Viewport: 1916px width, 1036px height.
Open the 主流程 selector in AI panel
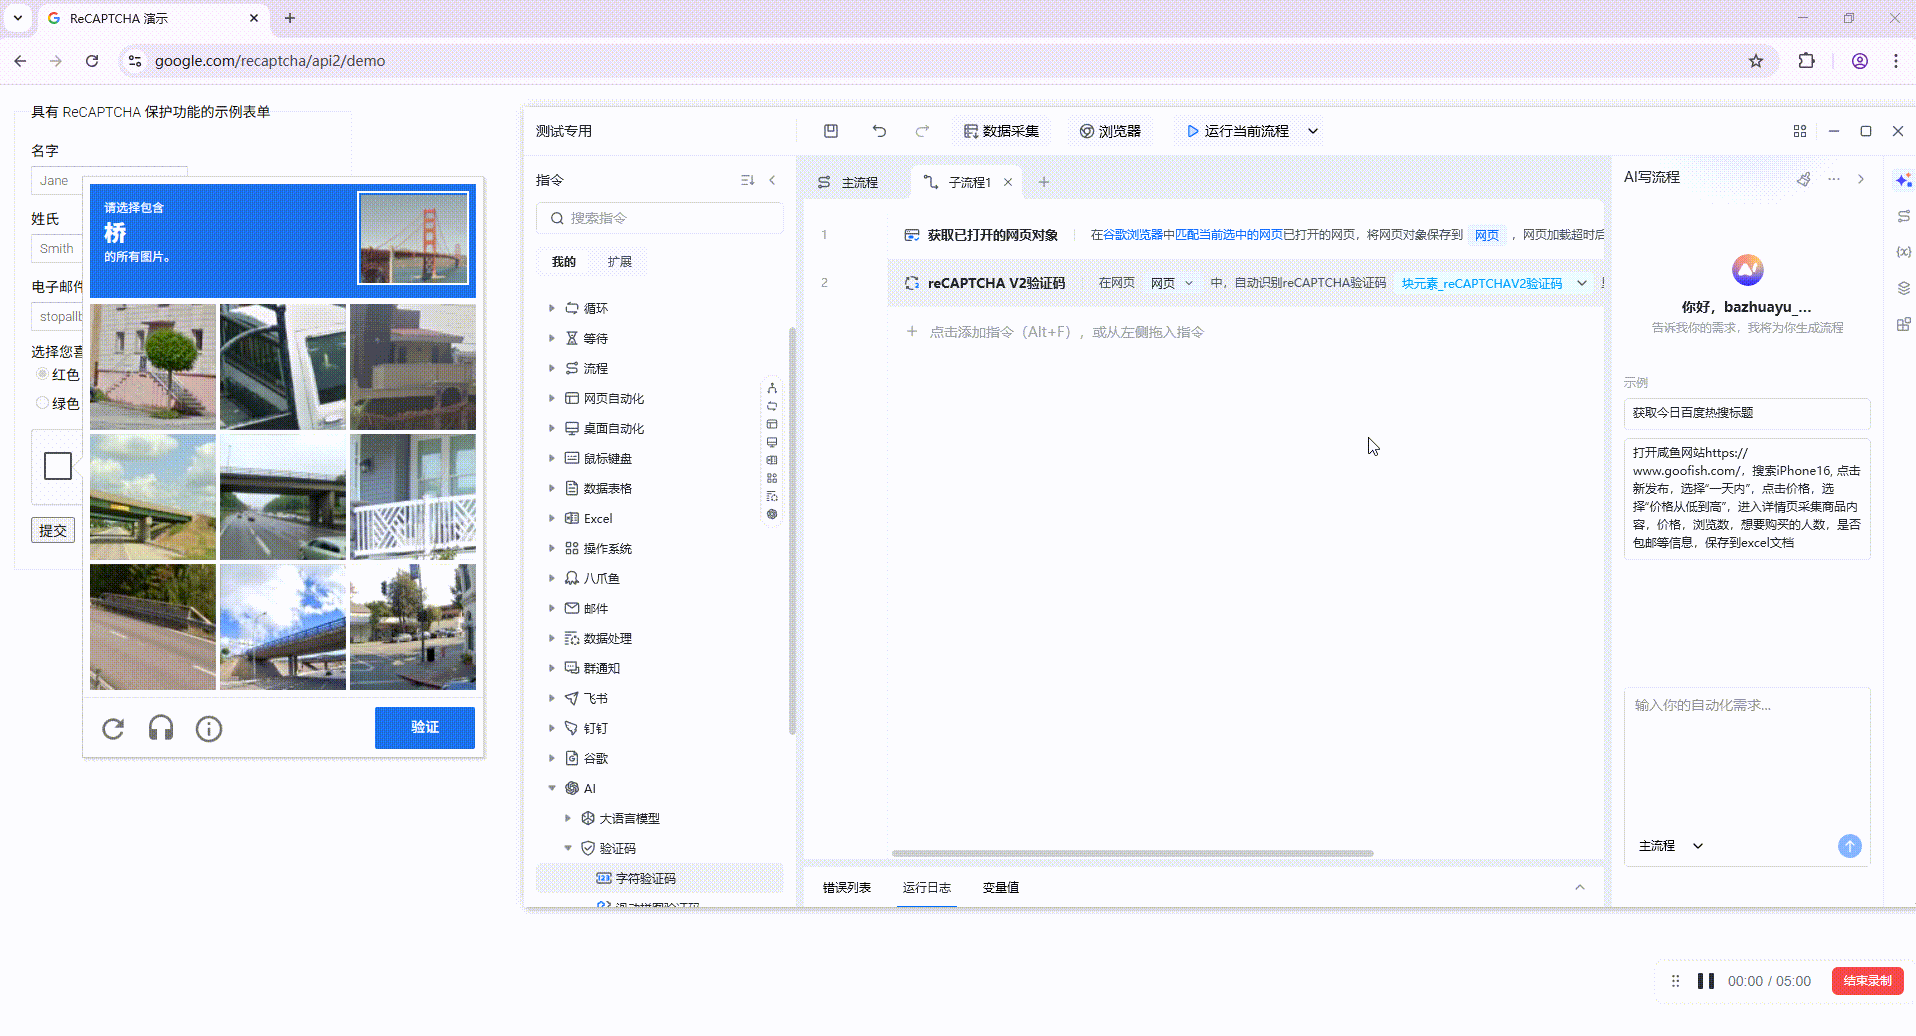coord(1670,846)
